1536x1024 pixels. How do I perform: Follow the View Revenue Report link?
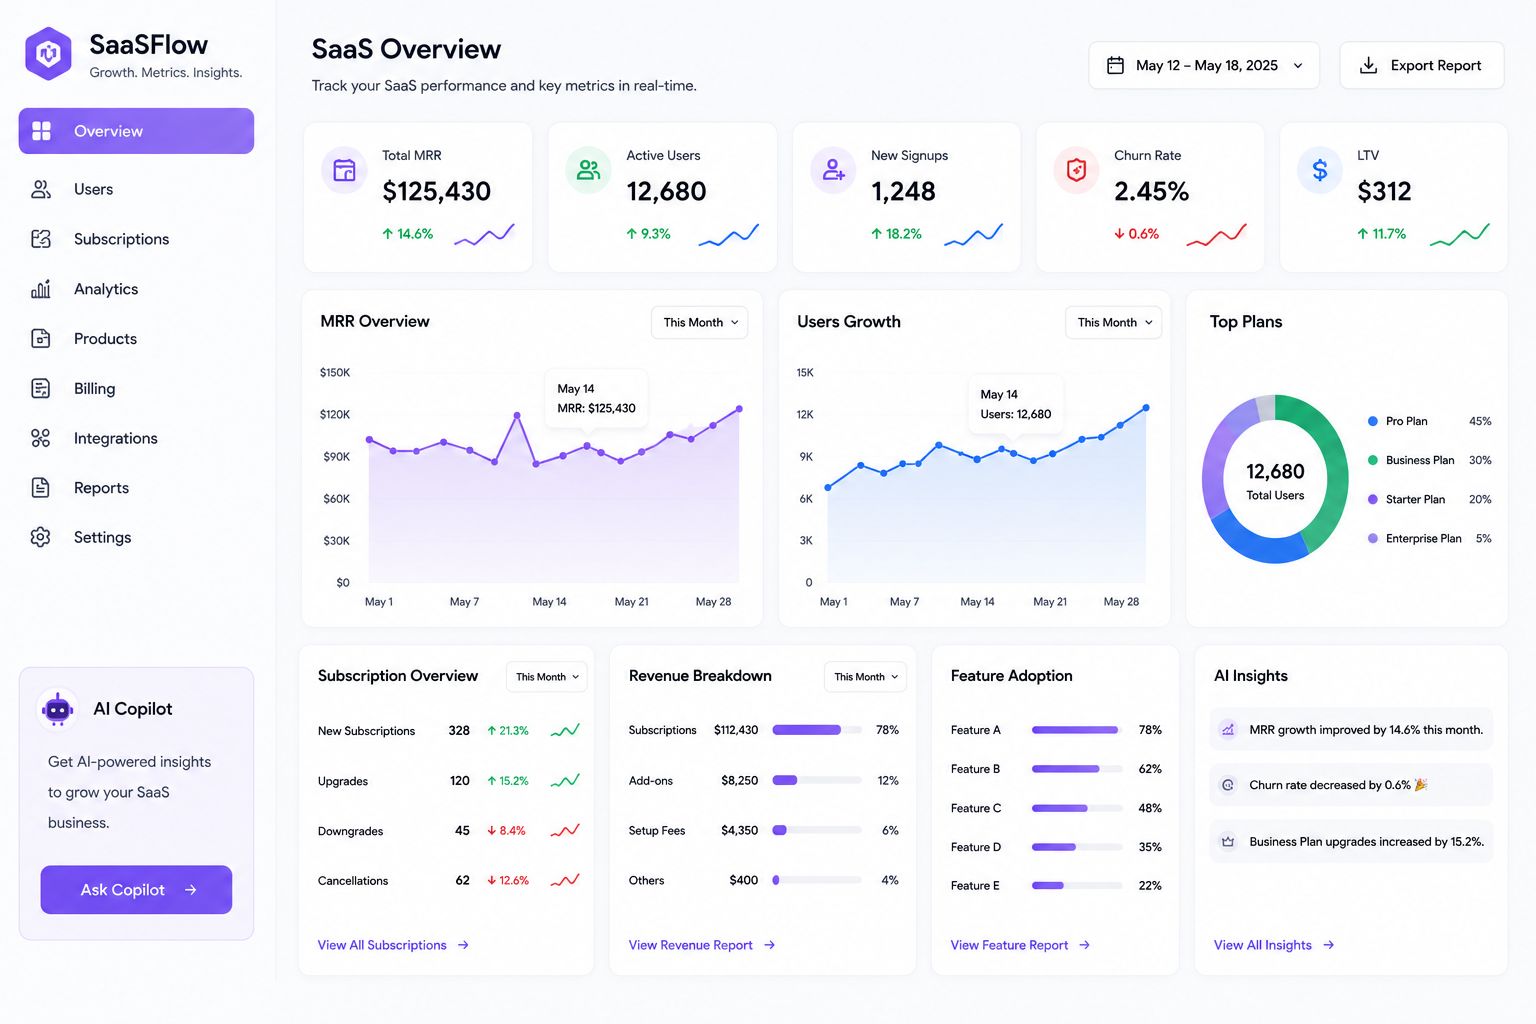(x=702, y=945)
